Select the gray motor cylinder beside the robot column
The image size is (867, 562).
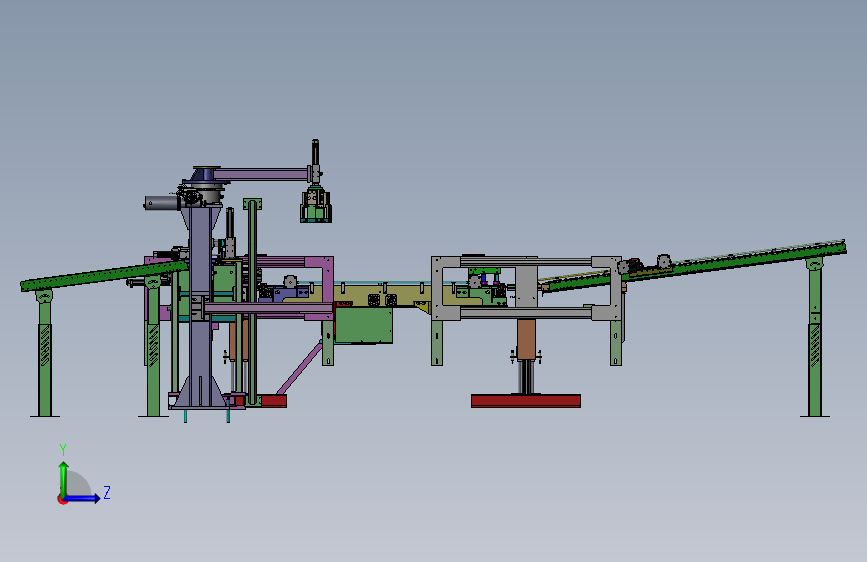[x=162, y=203]
